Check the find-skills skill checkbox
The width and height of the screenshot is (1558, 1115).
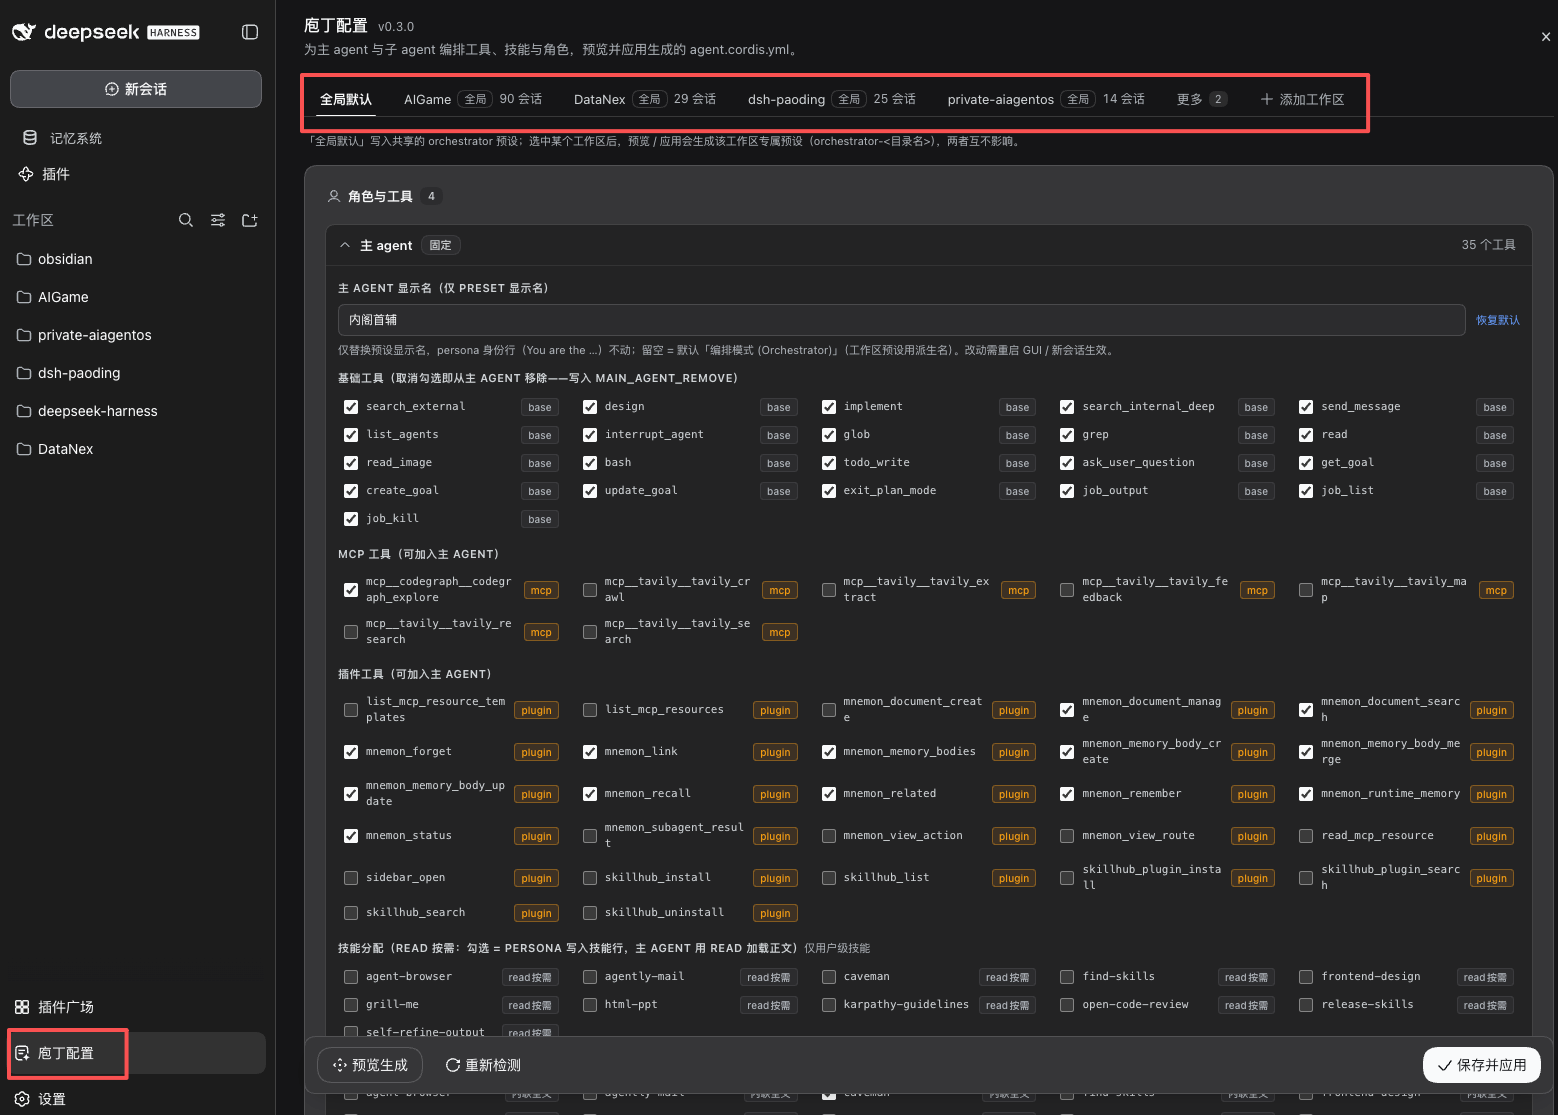[x=1067, y=977]
